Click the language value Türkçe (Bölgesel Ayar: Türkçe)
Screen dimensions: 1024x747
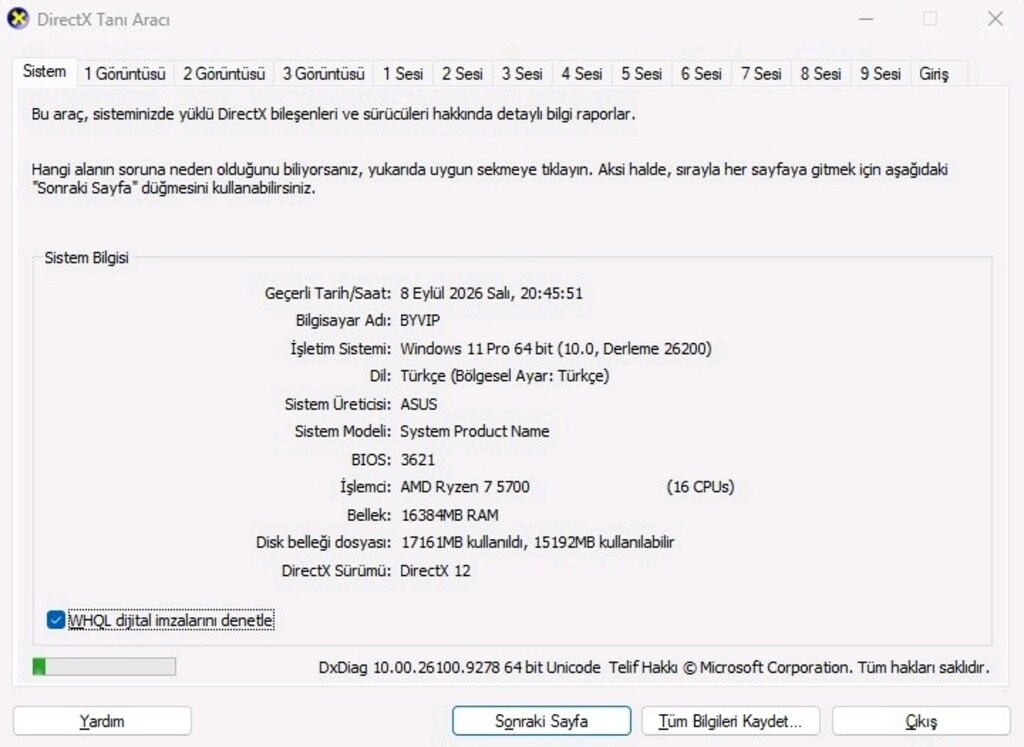click(504, 376)
